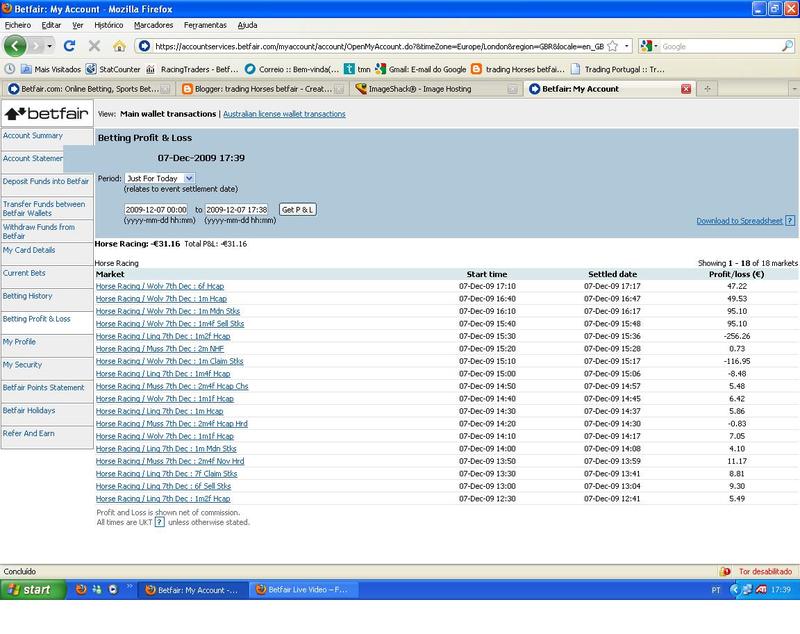Go back with the Firefox back arrow
Viewport: 800px width, 634px height.
click(x=15, y=46)
